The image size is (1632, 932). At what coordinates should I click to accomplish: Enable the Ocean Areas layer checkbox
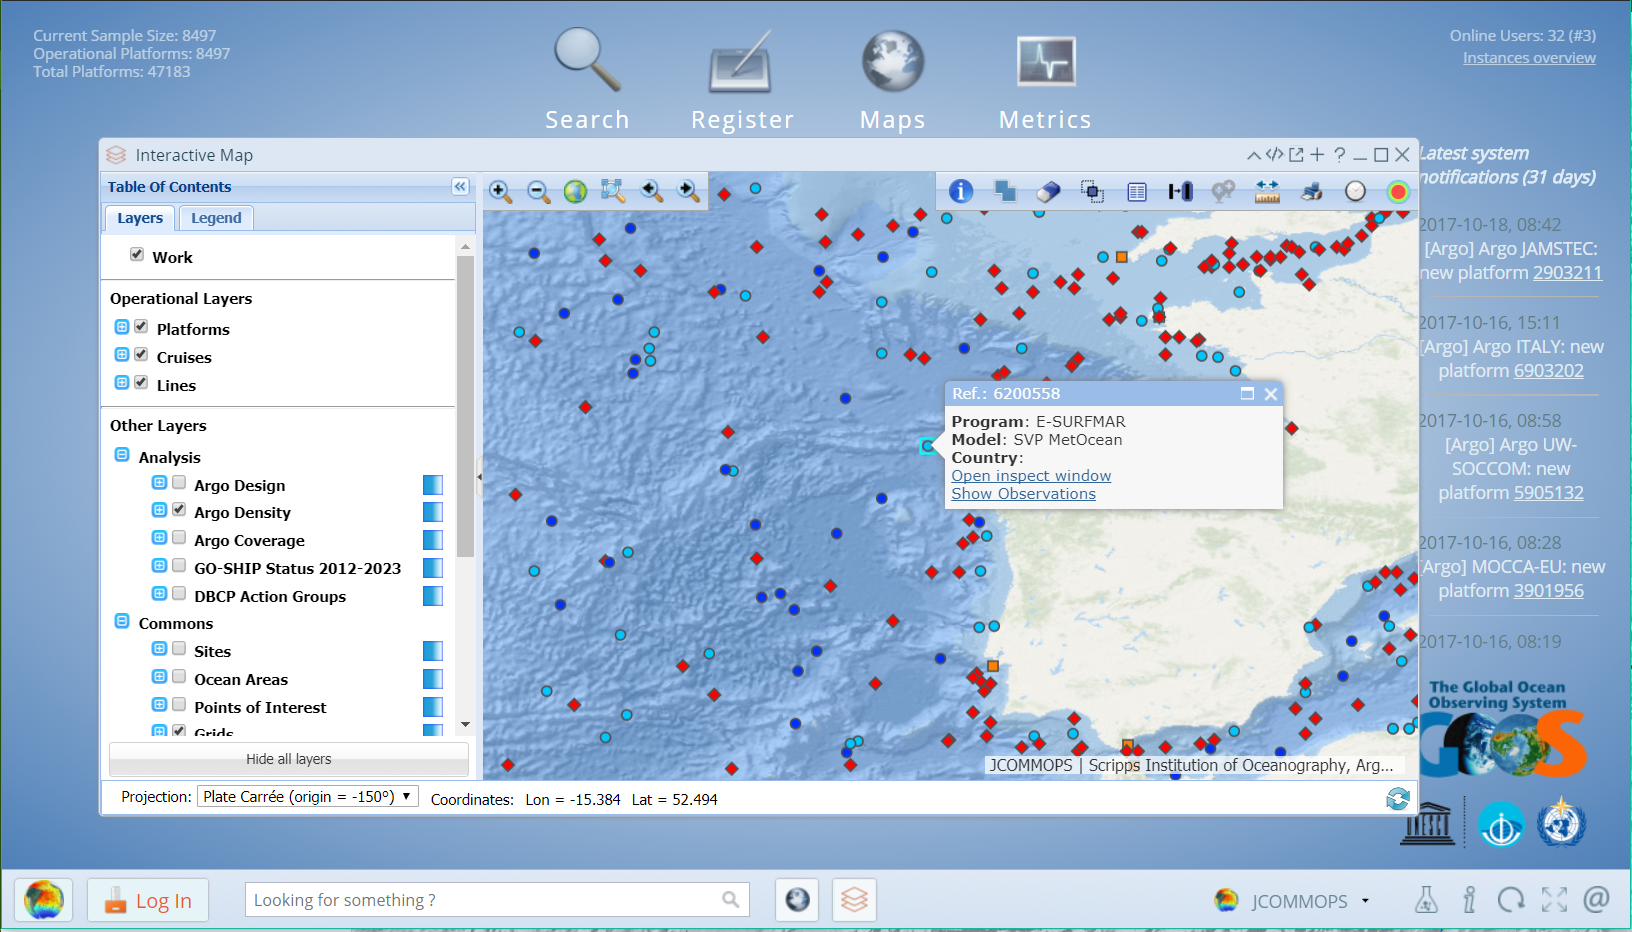(x=179, y=676)
